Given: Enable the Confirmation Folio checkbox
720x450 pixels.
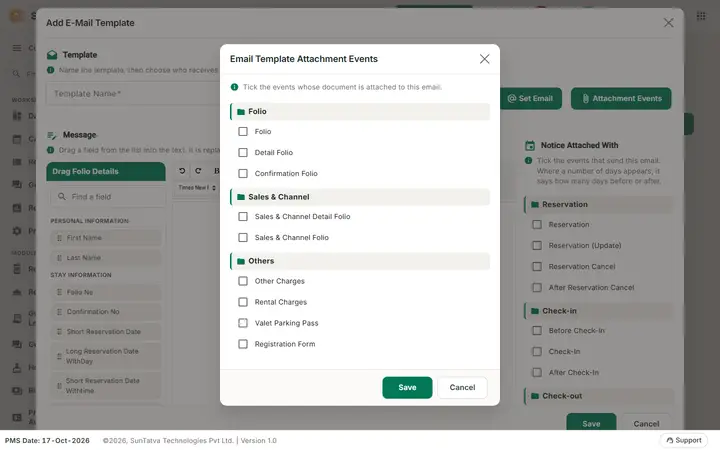Looking at the screenshot, I should (243, 174).
